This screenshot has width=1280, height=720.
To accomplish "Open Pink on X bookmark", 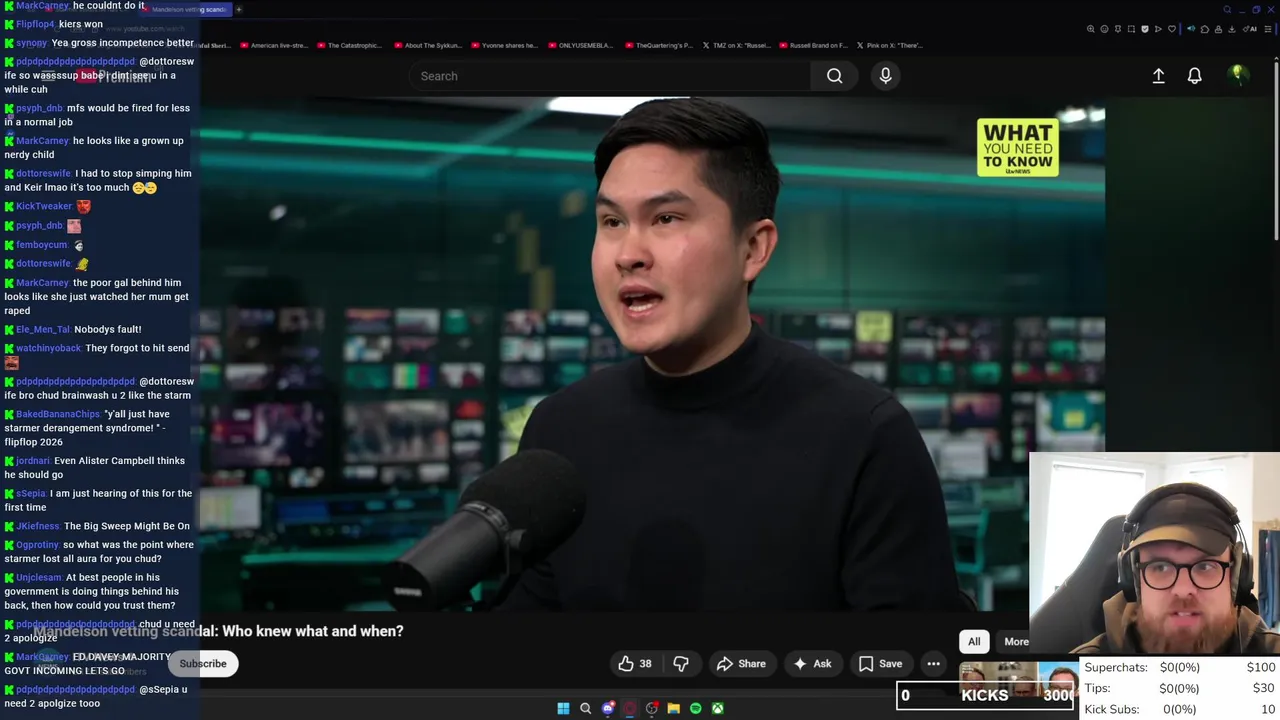I will pos(890,45).
